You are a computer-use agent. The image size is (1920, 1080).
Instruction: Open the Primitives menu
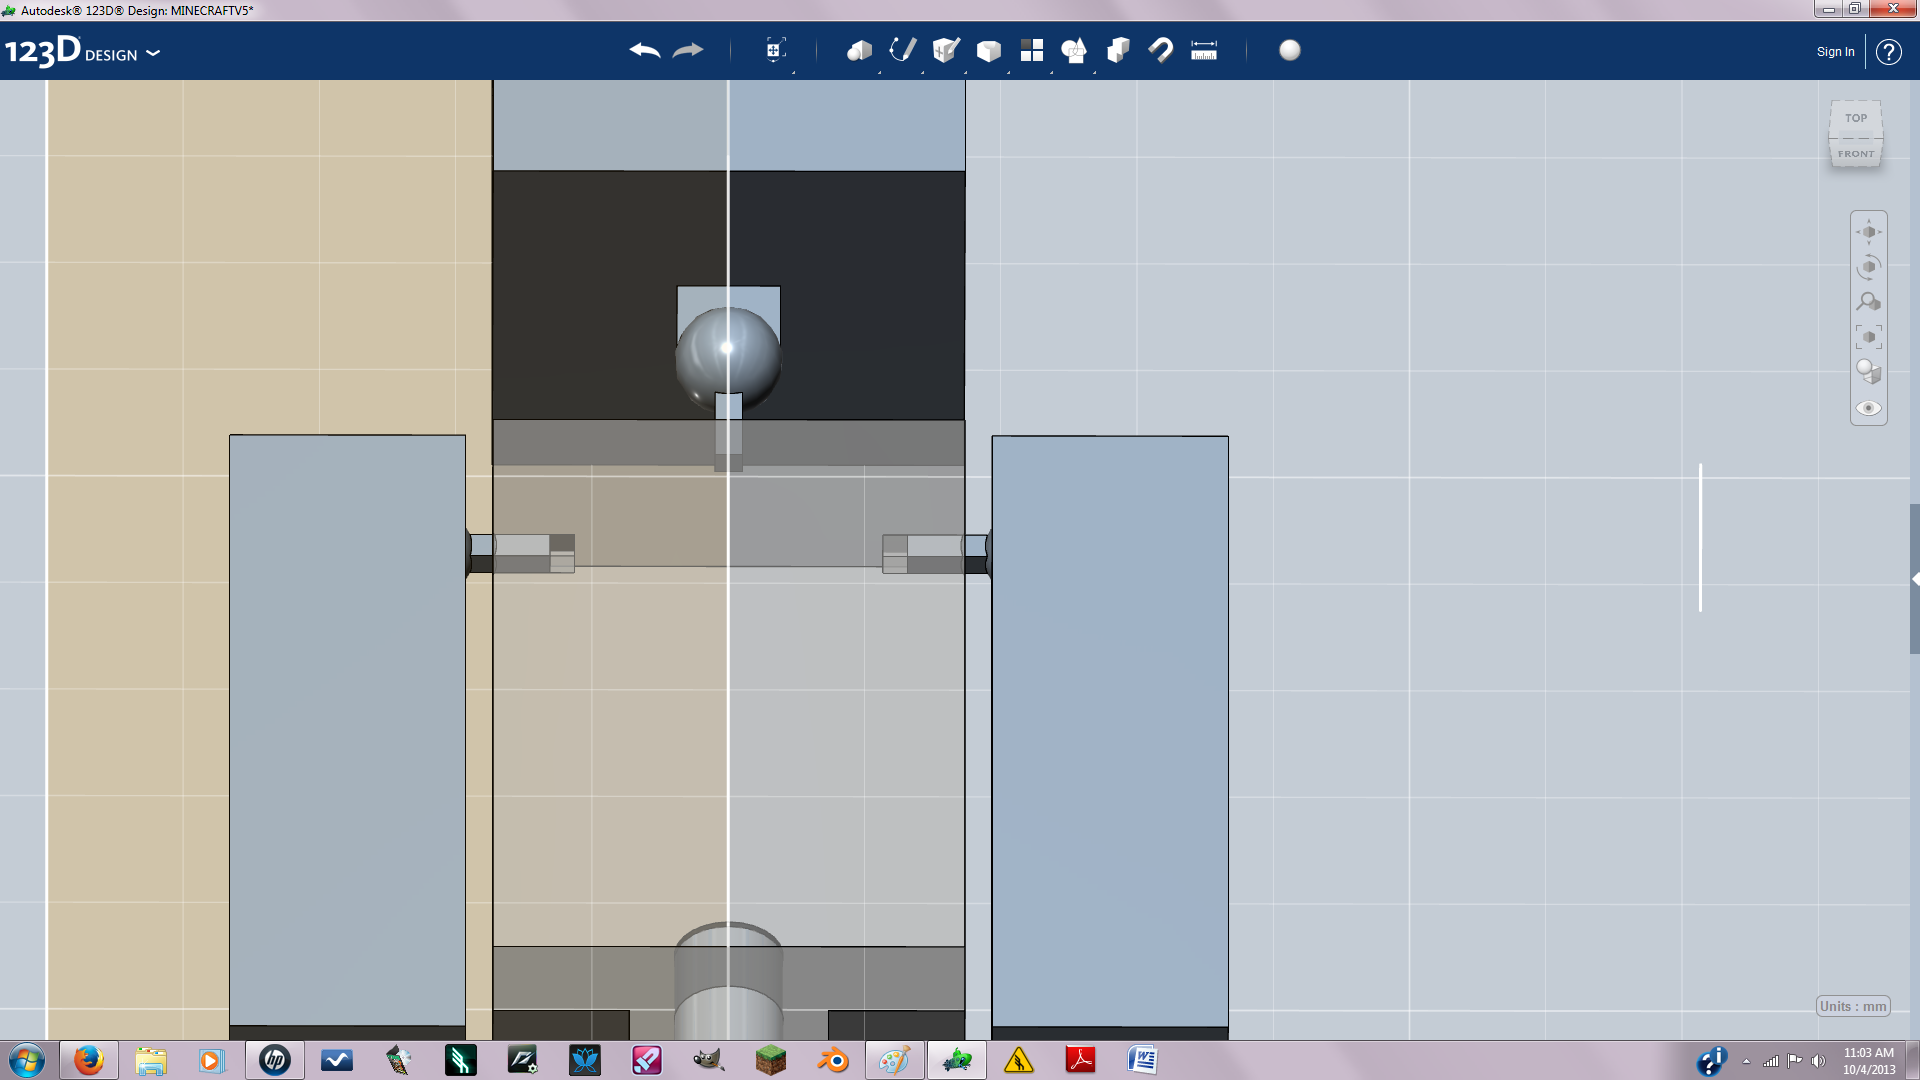[x=859, y=50]
